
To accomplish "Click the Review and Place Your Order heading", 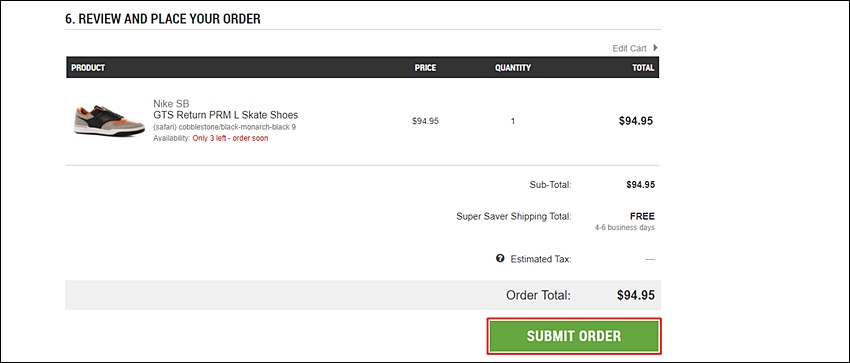I will [163, 19].
